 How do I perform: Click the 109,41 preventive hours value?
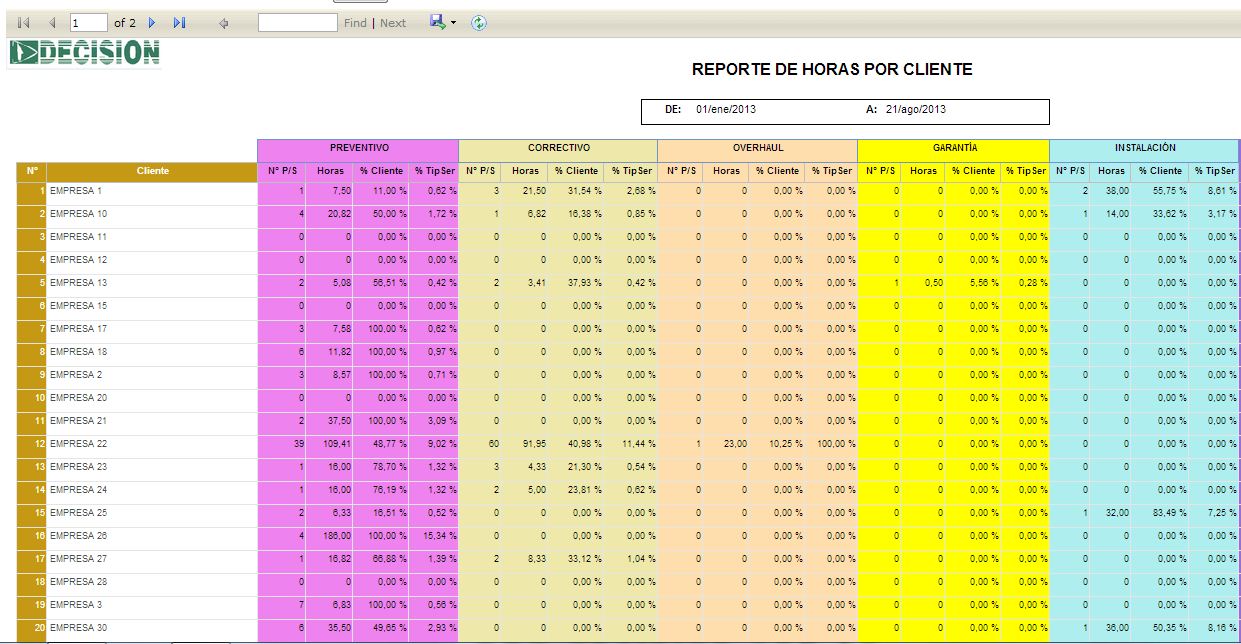pos(337,444)
